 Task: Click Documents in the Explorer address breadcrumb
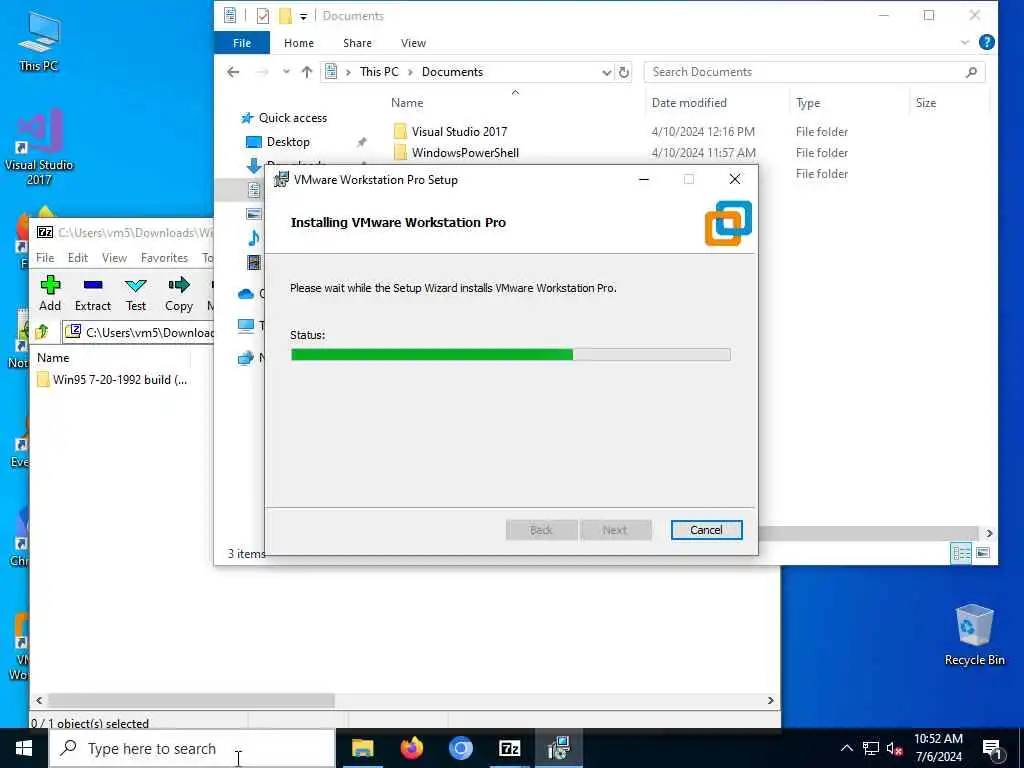click(452, 72)
